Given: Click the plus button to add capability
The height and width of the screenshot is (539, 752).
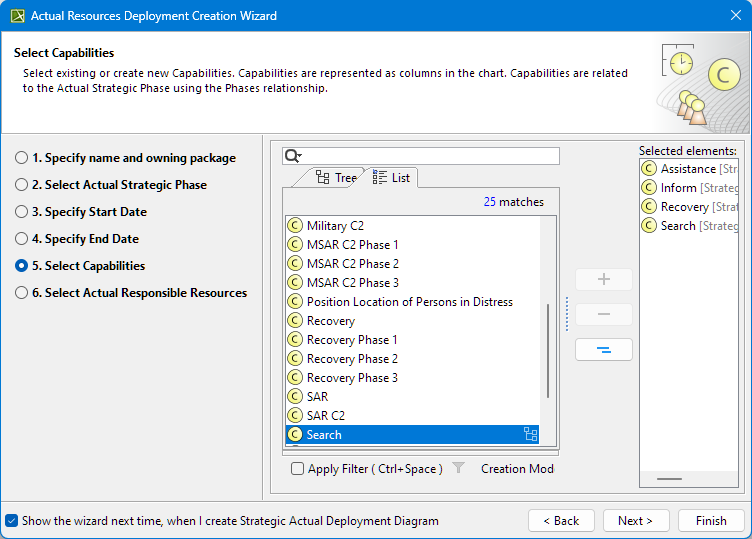Looking at the screenshot, I should click(x=603, y=279).
